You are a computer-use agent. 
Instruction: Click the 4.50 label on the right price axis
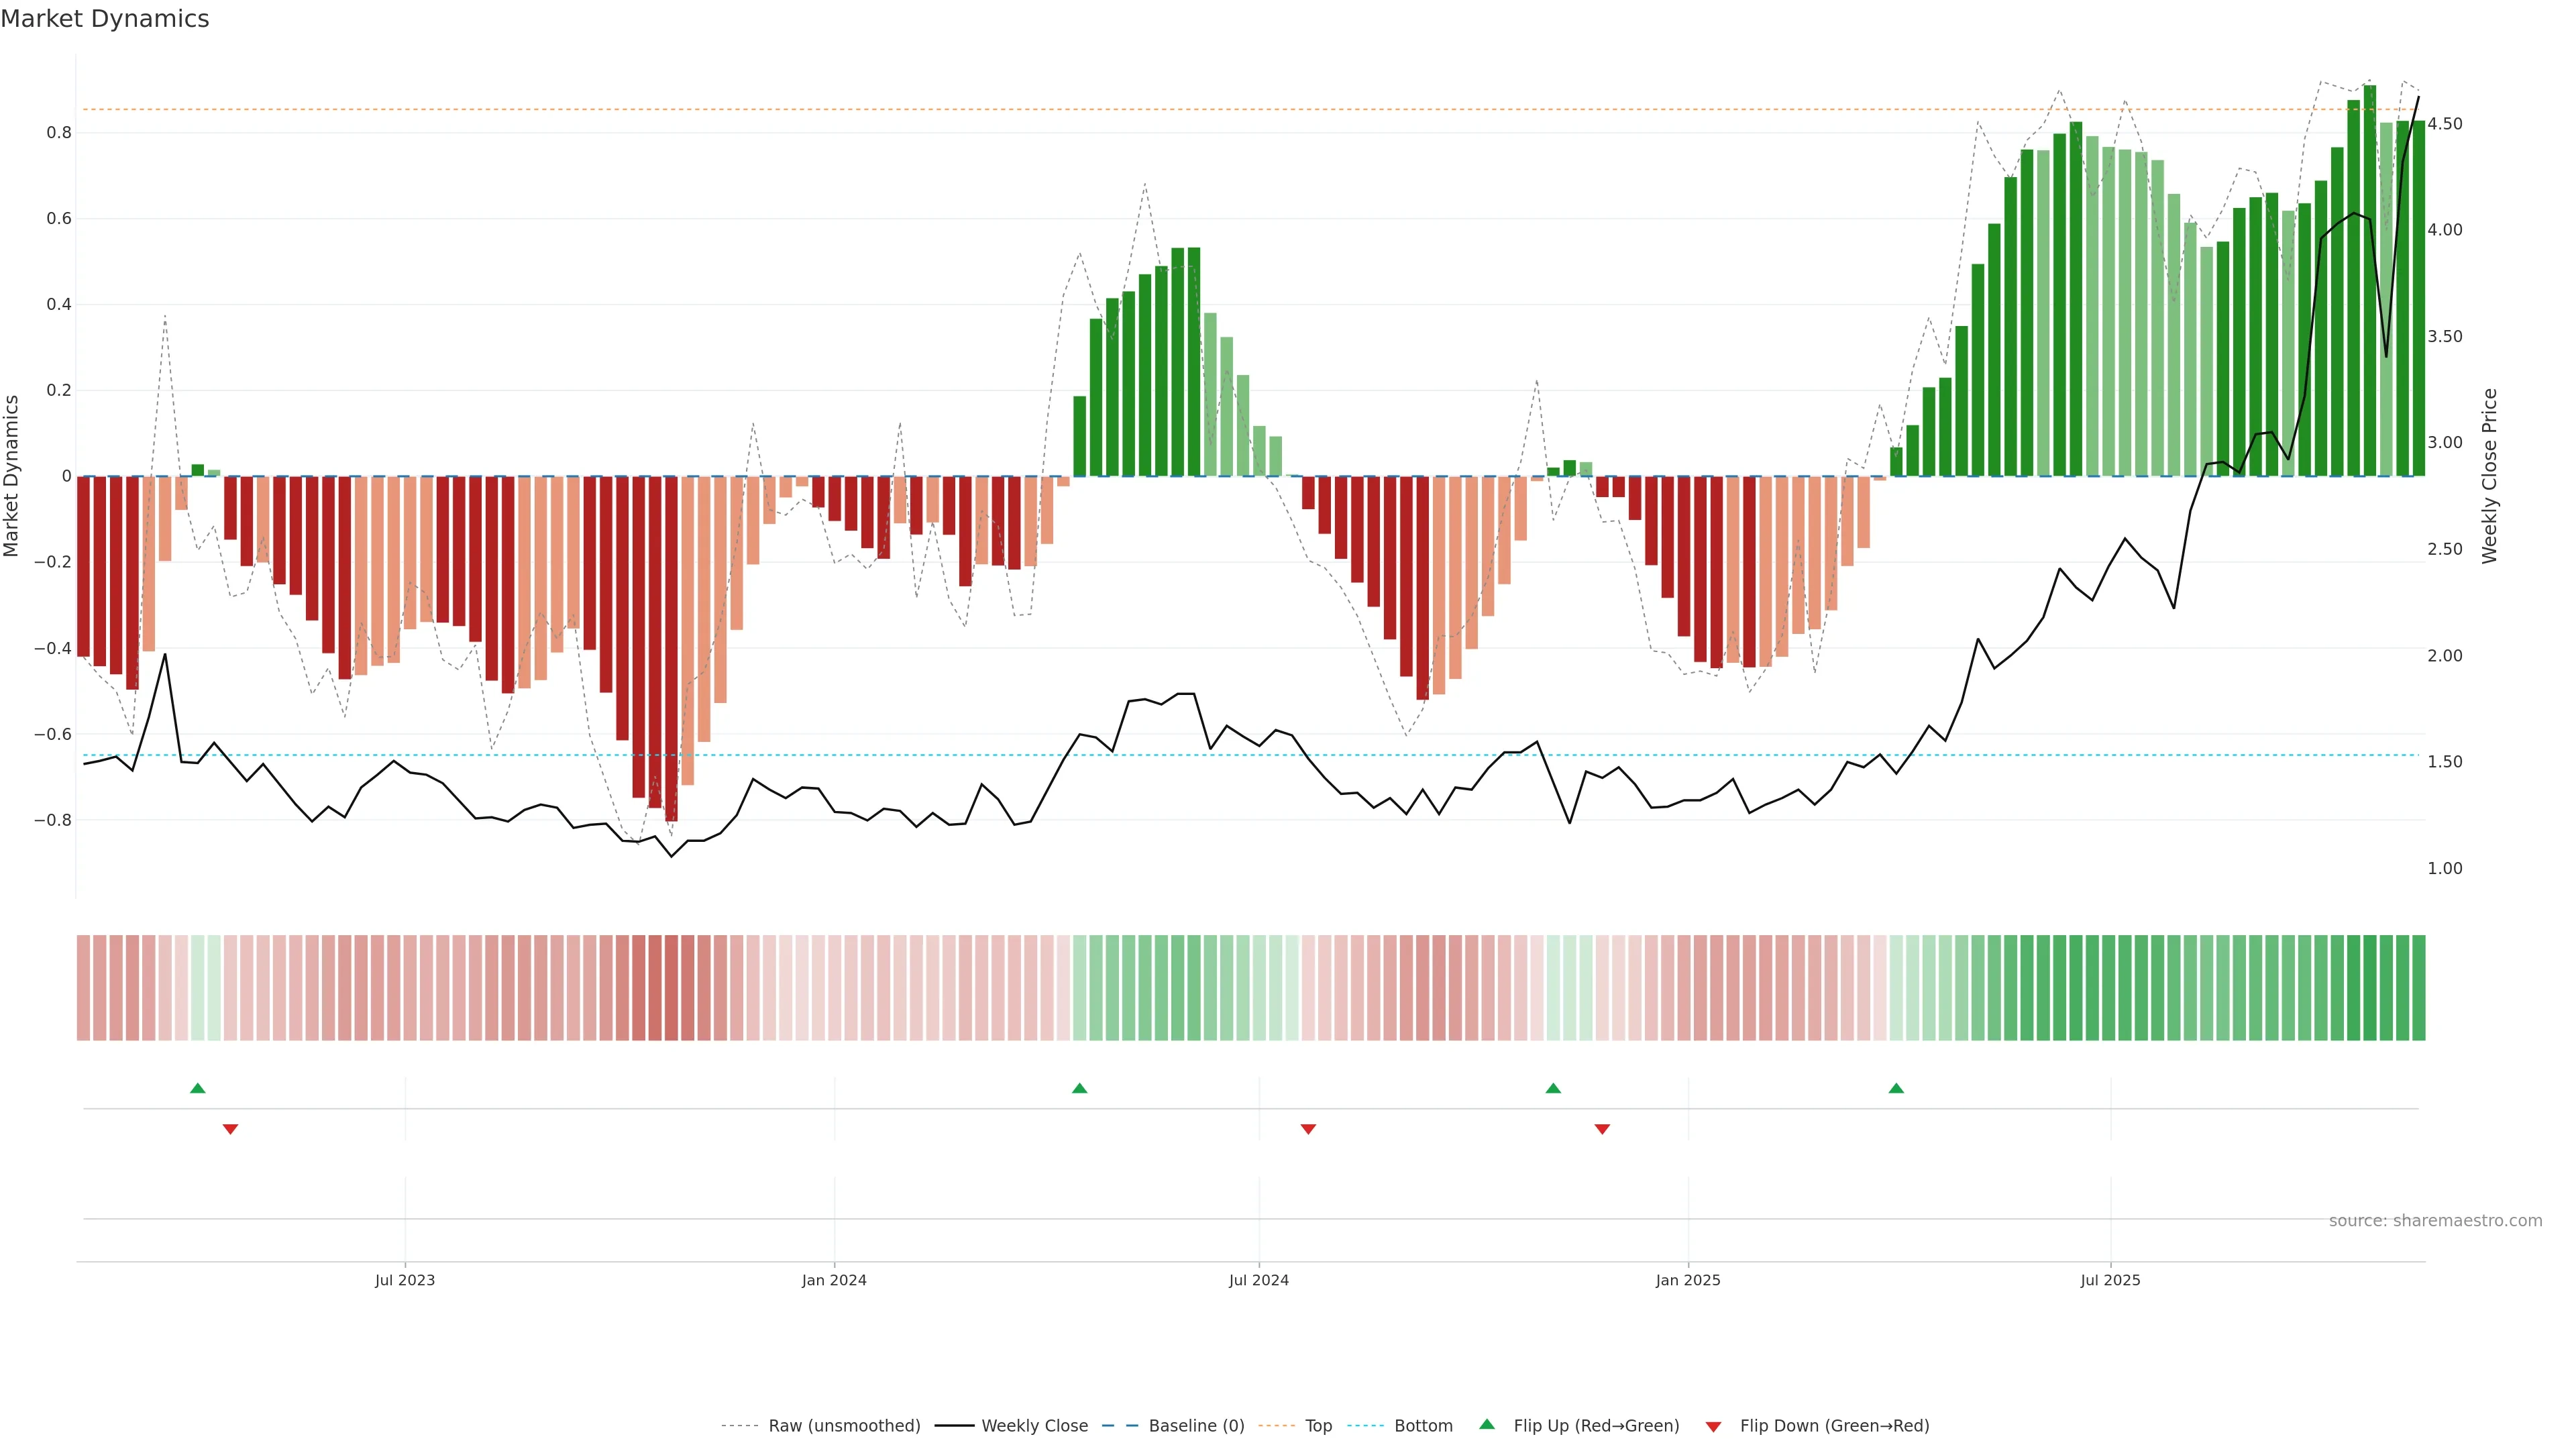pos(2444,124)
